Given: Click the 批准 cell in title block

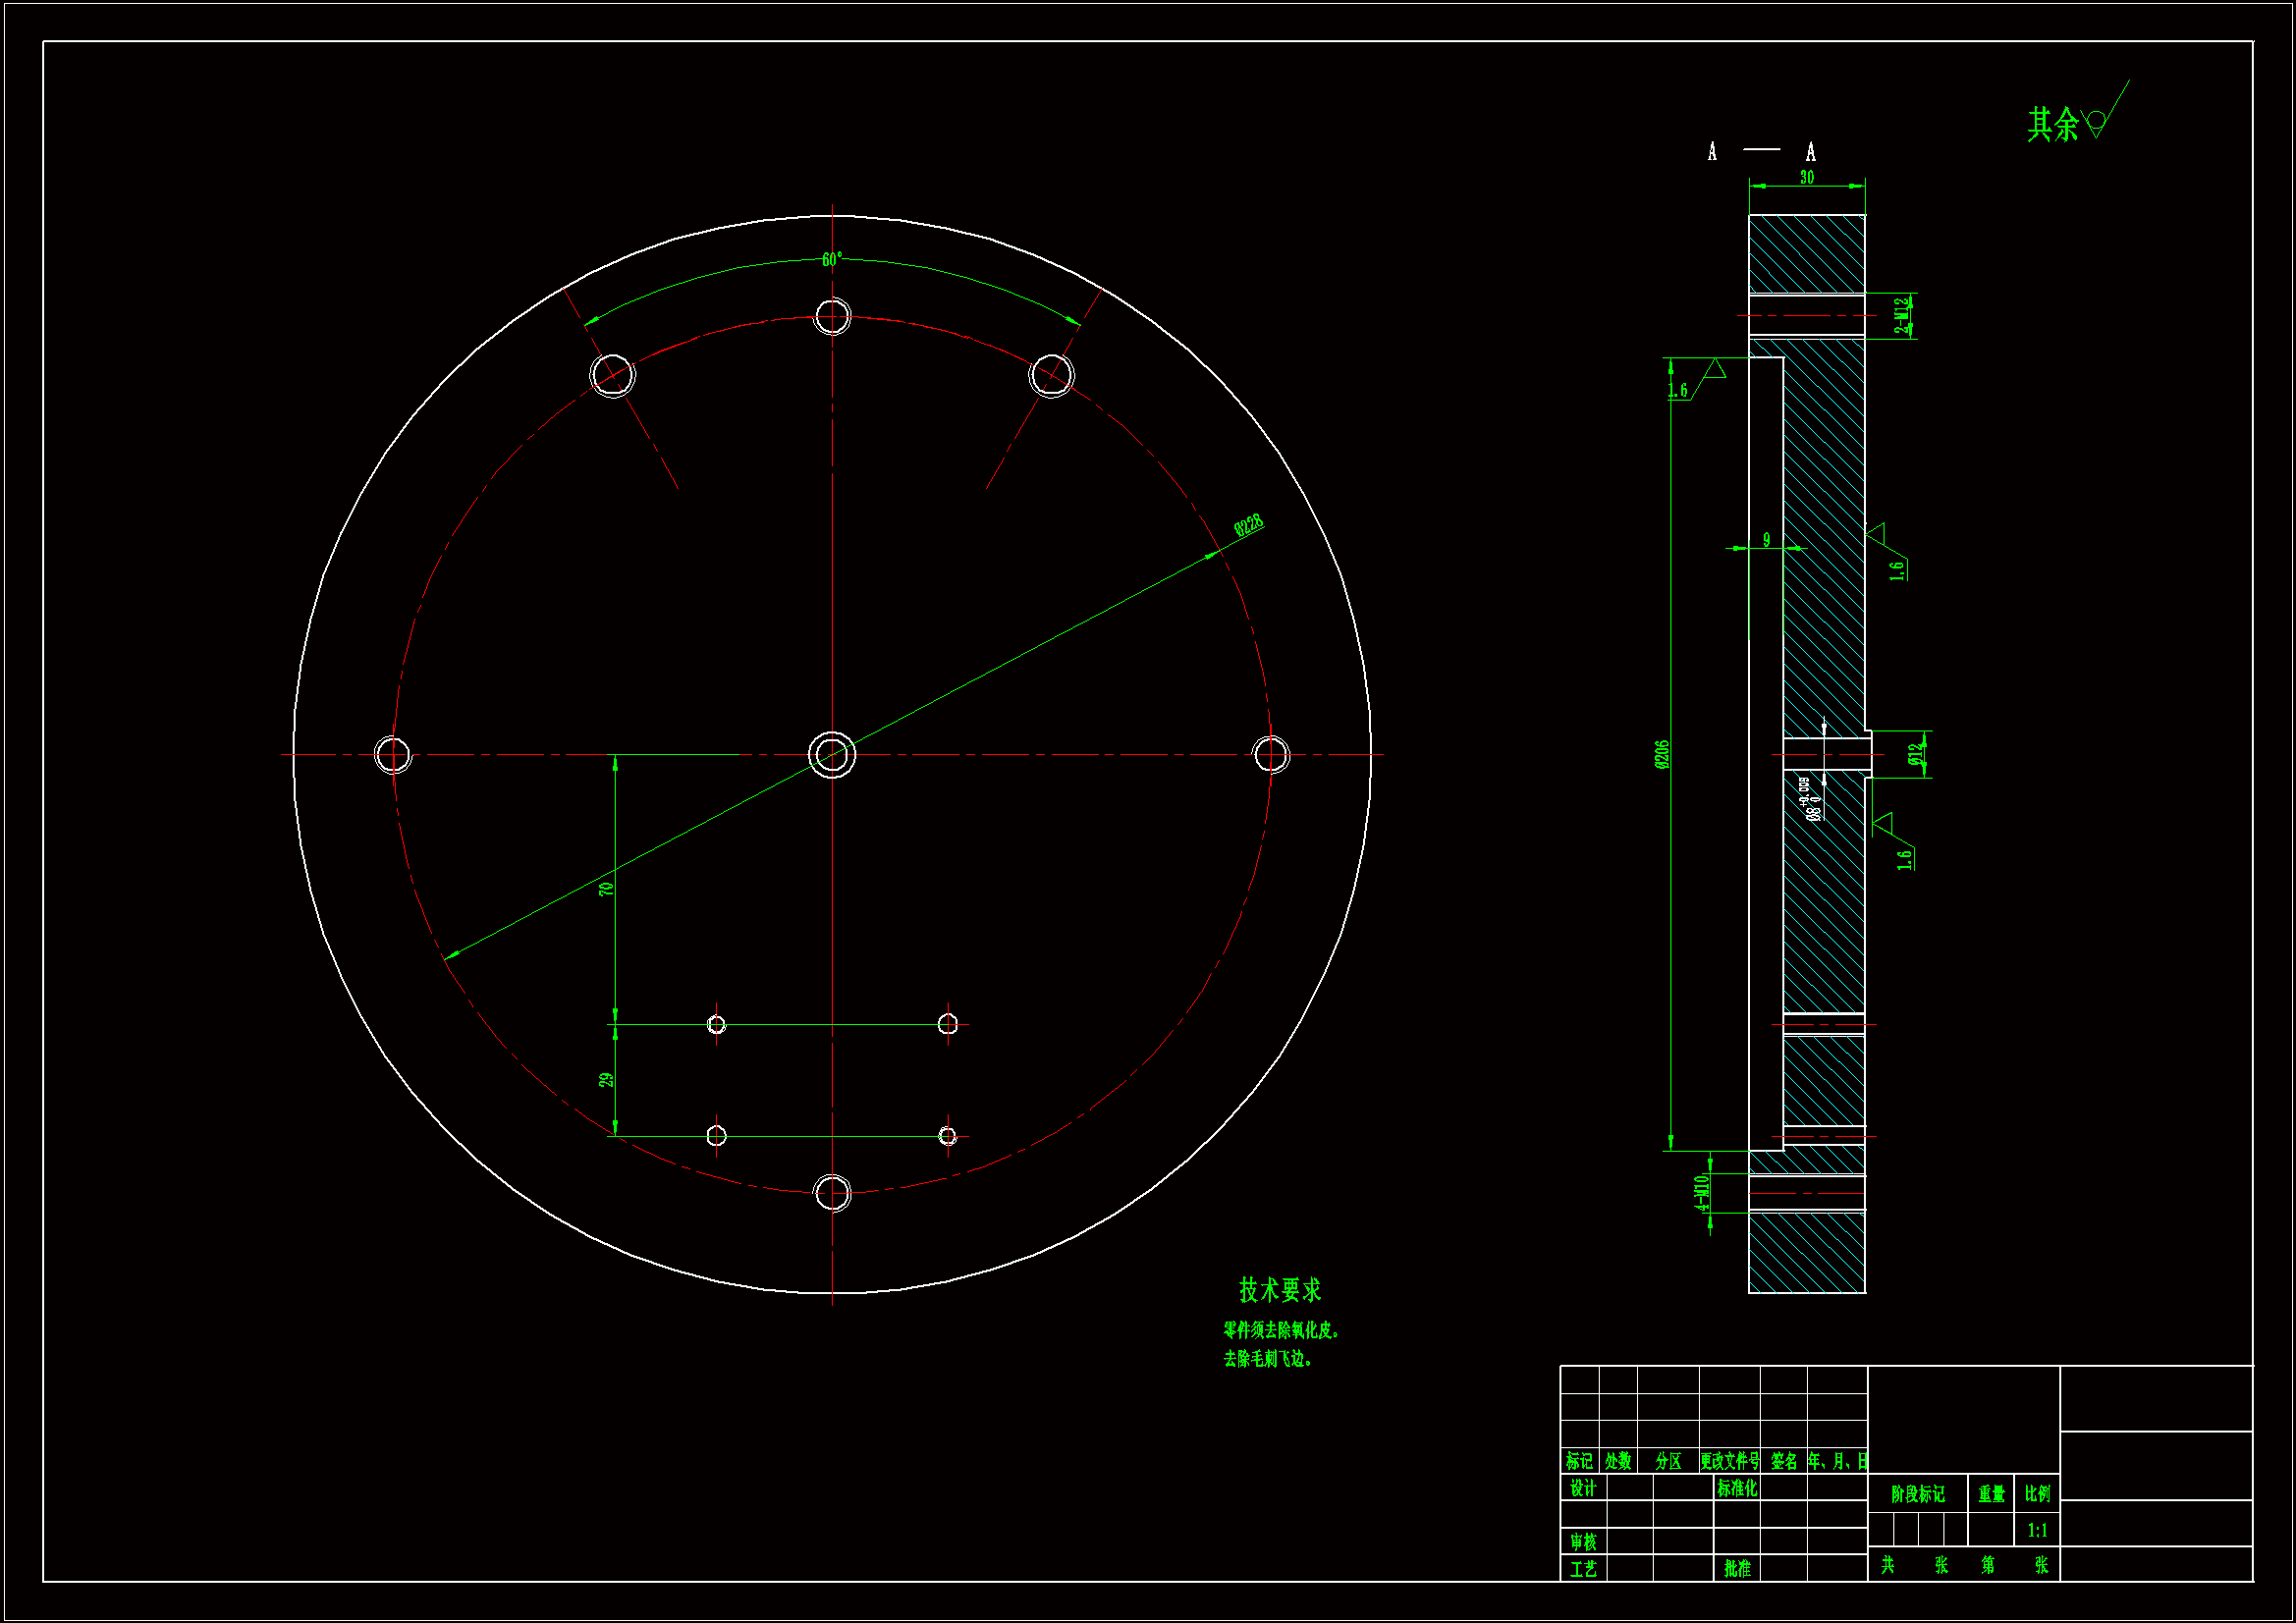Looking at the screenshot, I should pyautogui.click(x=1737, y=1569).
